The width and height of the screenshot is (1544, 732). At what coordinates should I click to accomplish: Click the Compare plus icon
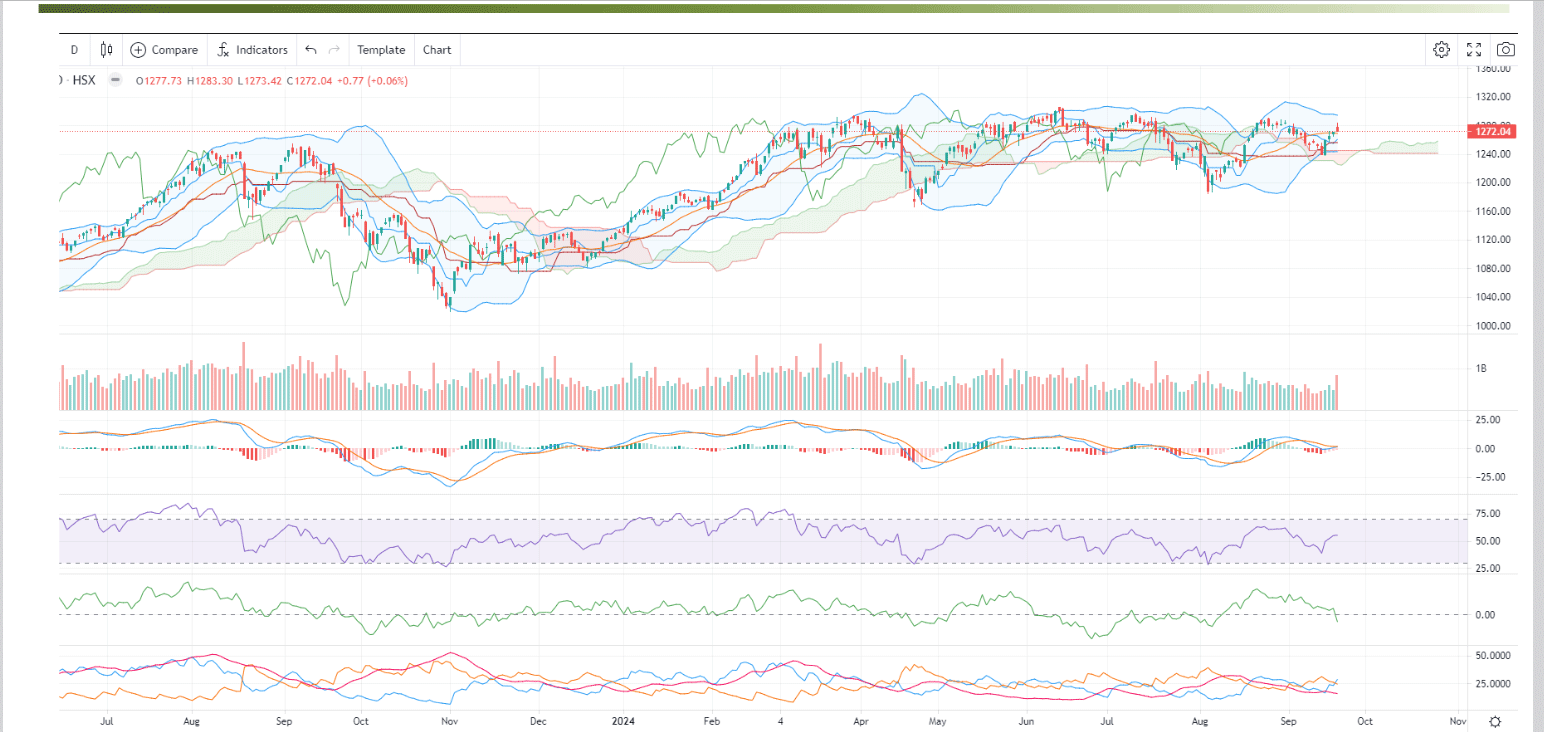point(138,50)
